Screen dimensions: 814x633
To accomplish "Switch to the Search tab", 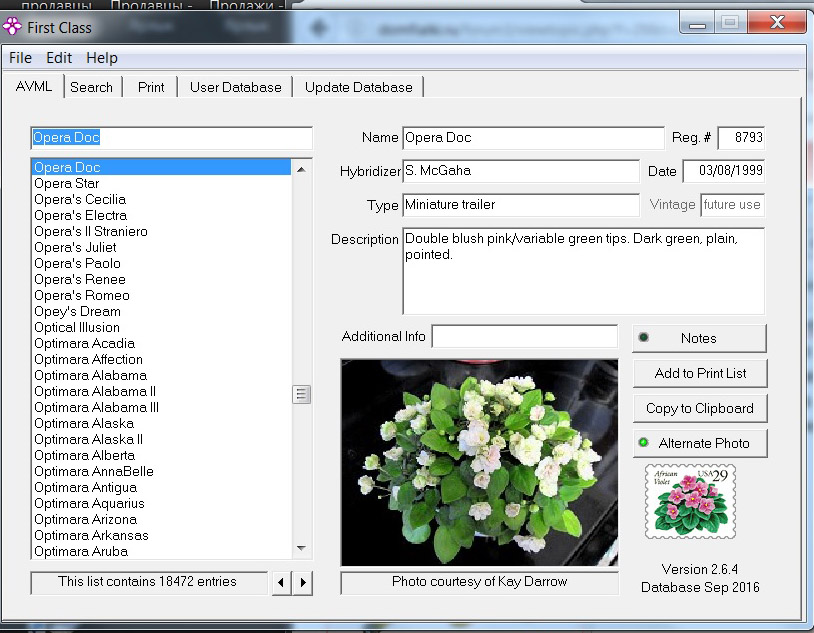I will 91,87.
